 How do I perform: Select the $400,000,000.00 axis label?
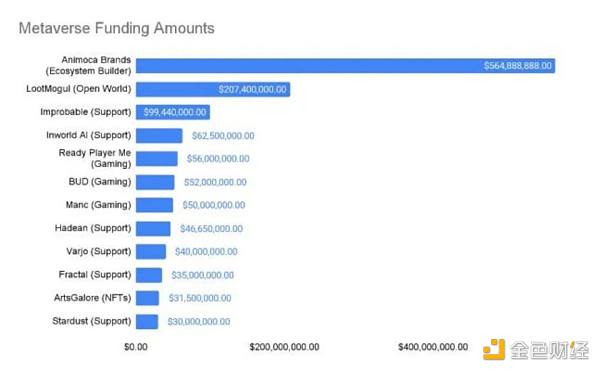(433, 347)
